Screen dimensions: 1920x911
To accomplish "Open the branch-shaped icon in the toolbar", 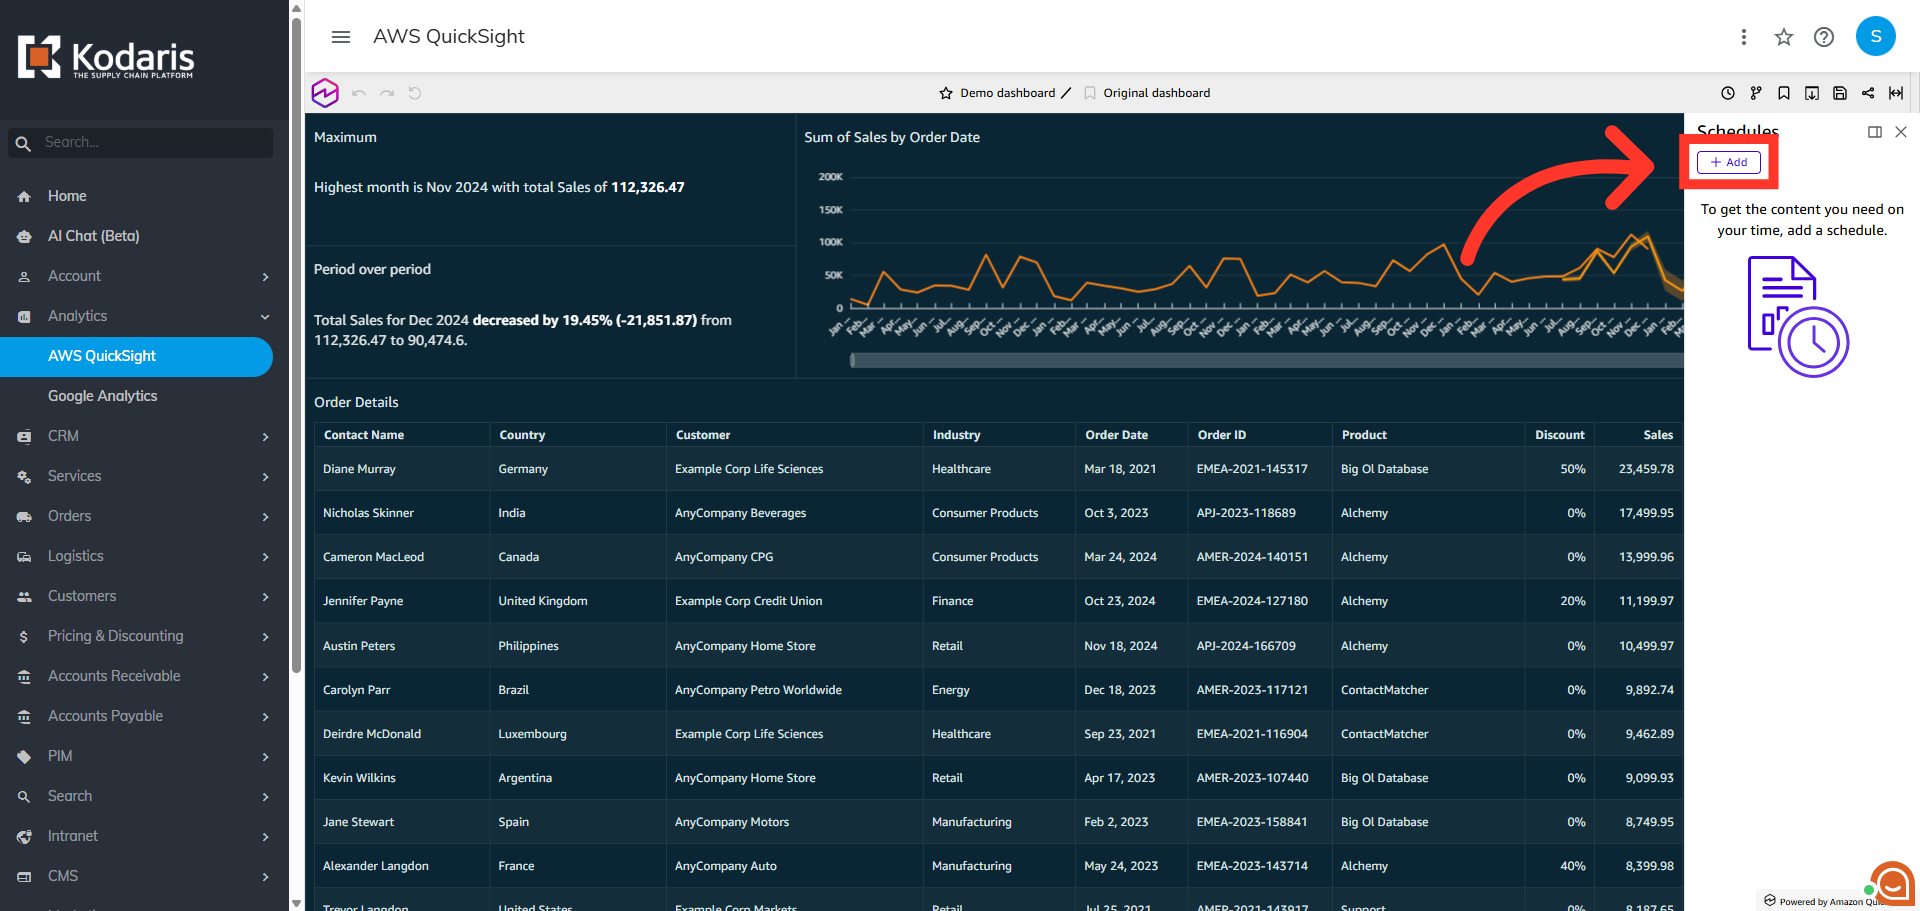I will click(1756, 93).
